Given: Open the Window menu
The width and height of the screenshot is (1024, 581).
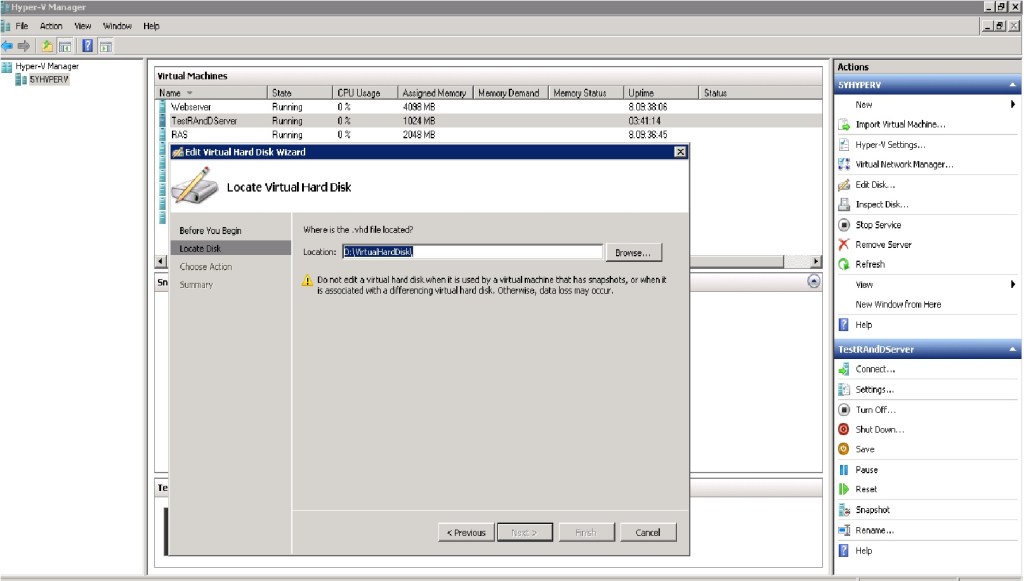Looking at the screenshot, I should point(117,26).
